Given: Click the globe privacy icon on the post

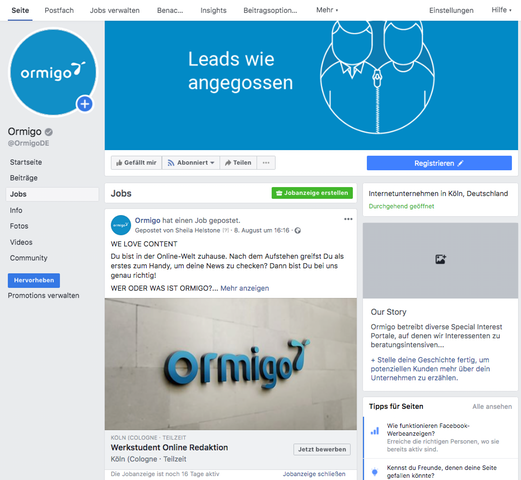Looking at the screenshot, I should click(x=298, y=230).
